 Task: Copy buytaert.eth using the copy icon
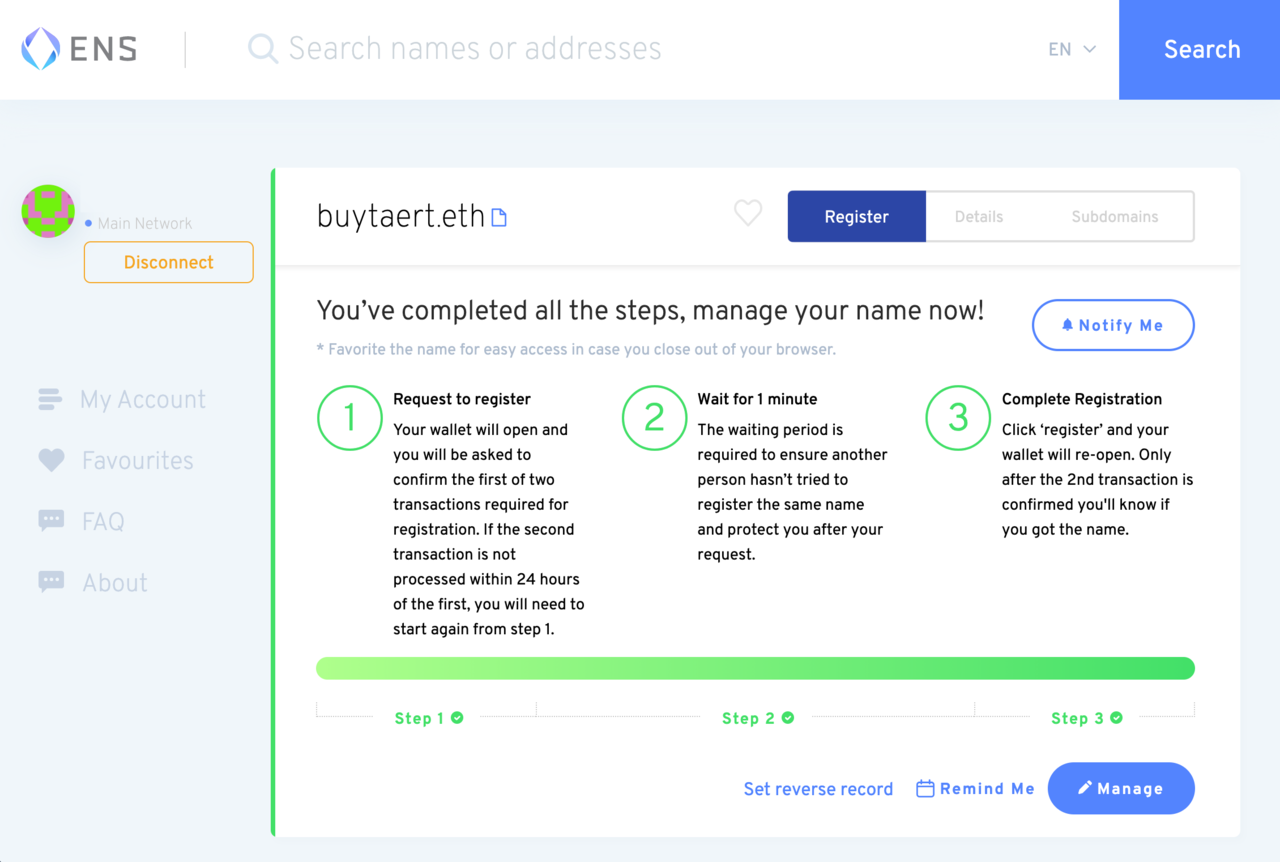coord(499,217)
